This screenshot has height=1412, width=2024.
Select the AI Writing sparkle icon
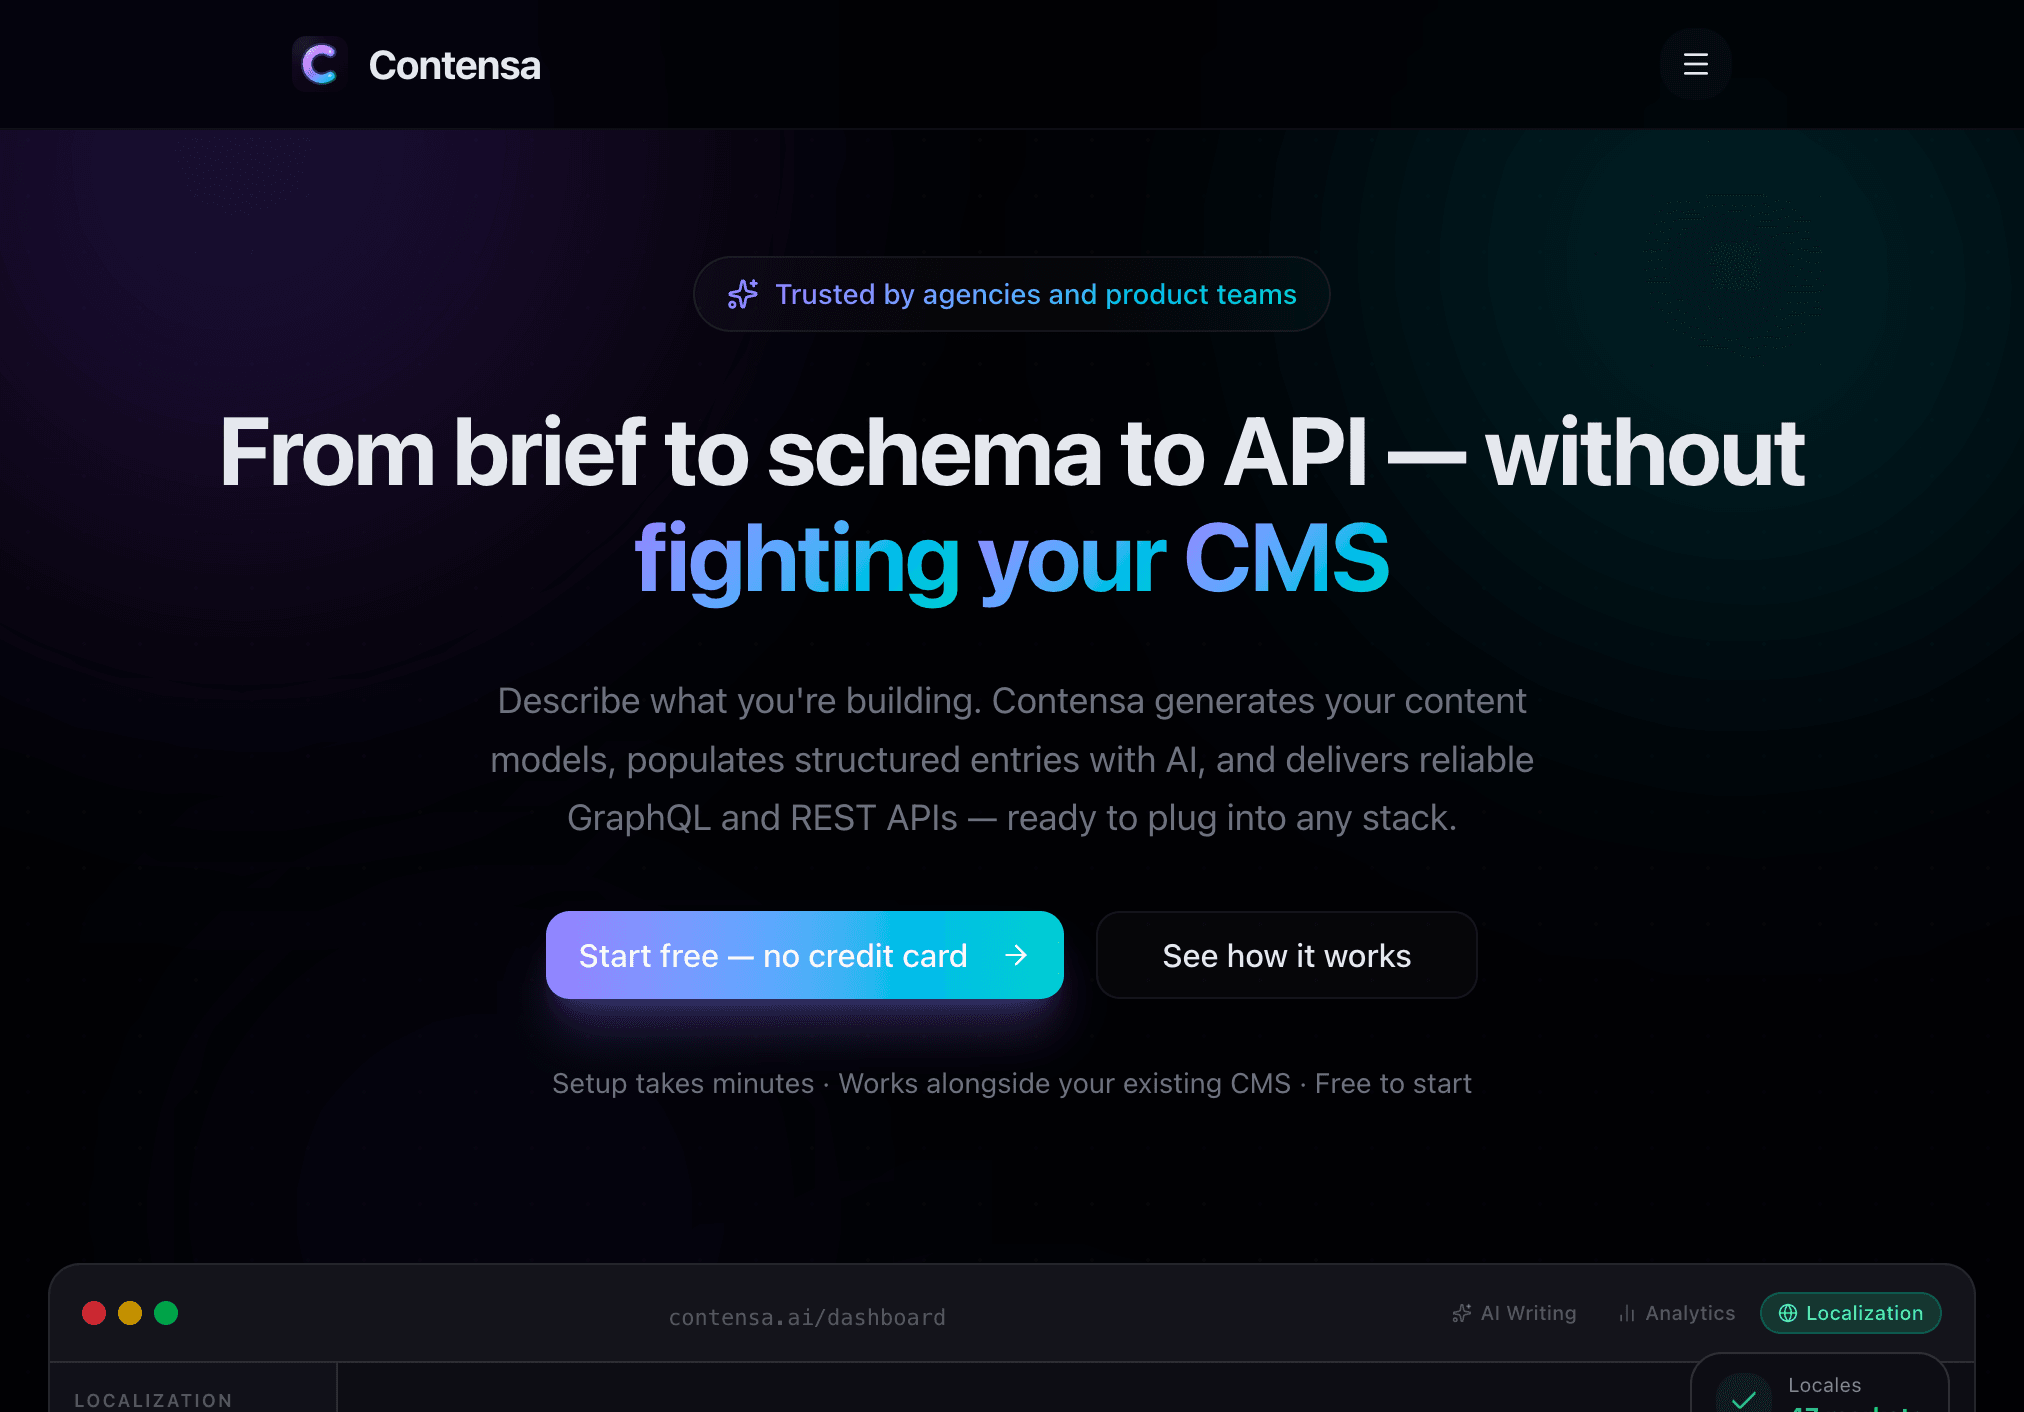(1462, 1313)
